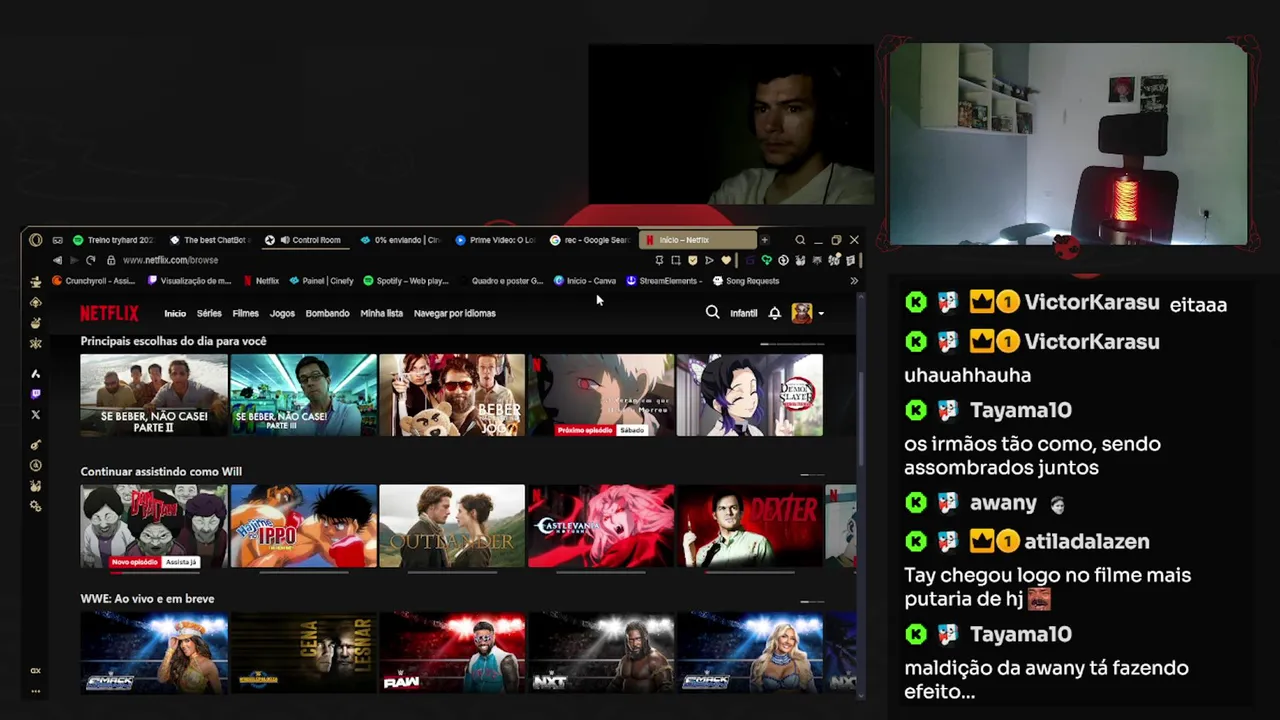Open the Twitch icon in the browser sidebar
1280x720 pixels.
point(36,394)
